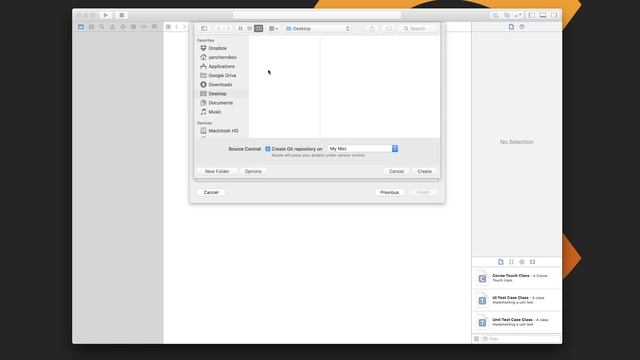The width and height of the screenshot is (640, 360).
Task: Uncheck Create Git repository checkbox
Action: (x=268, y=149)
